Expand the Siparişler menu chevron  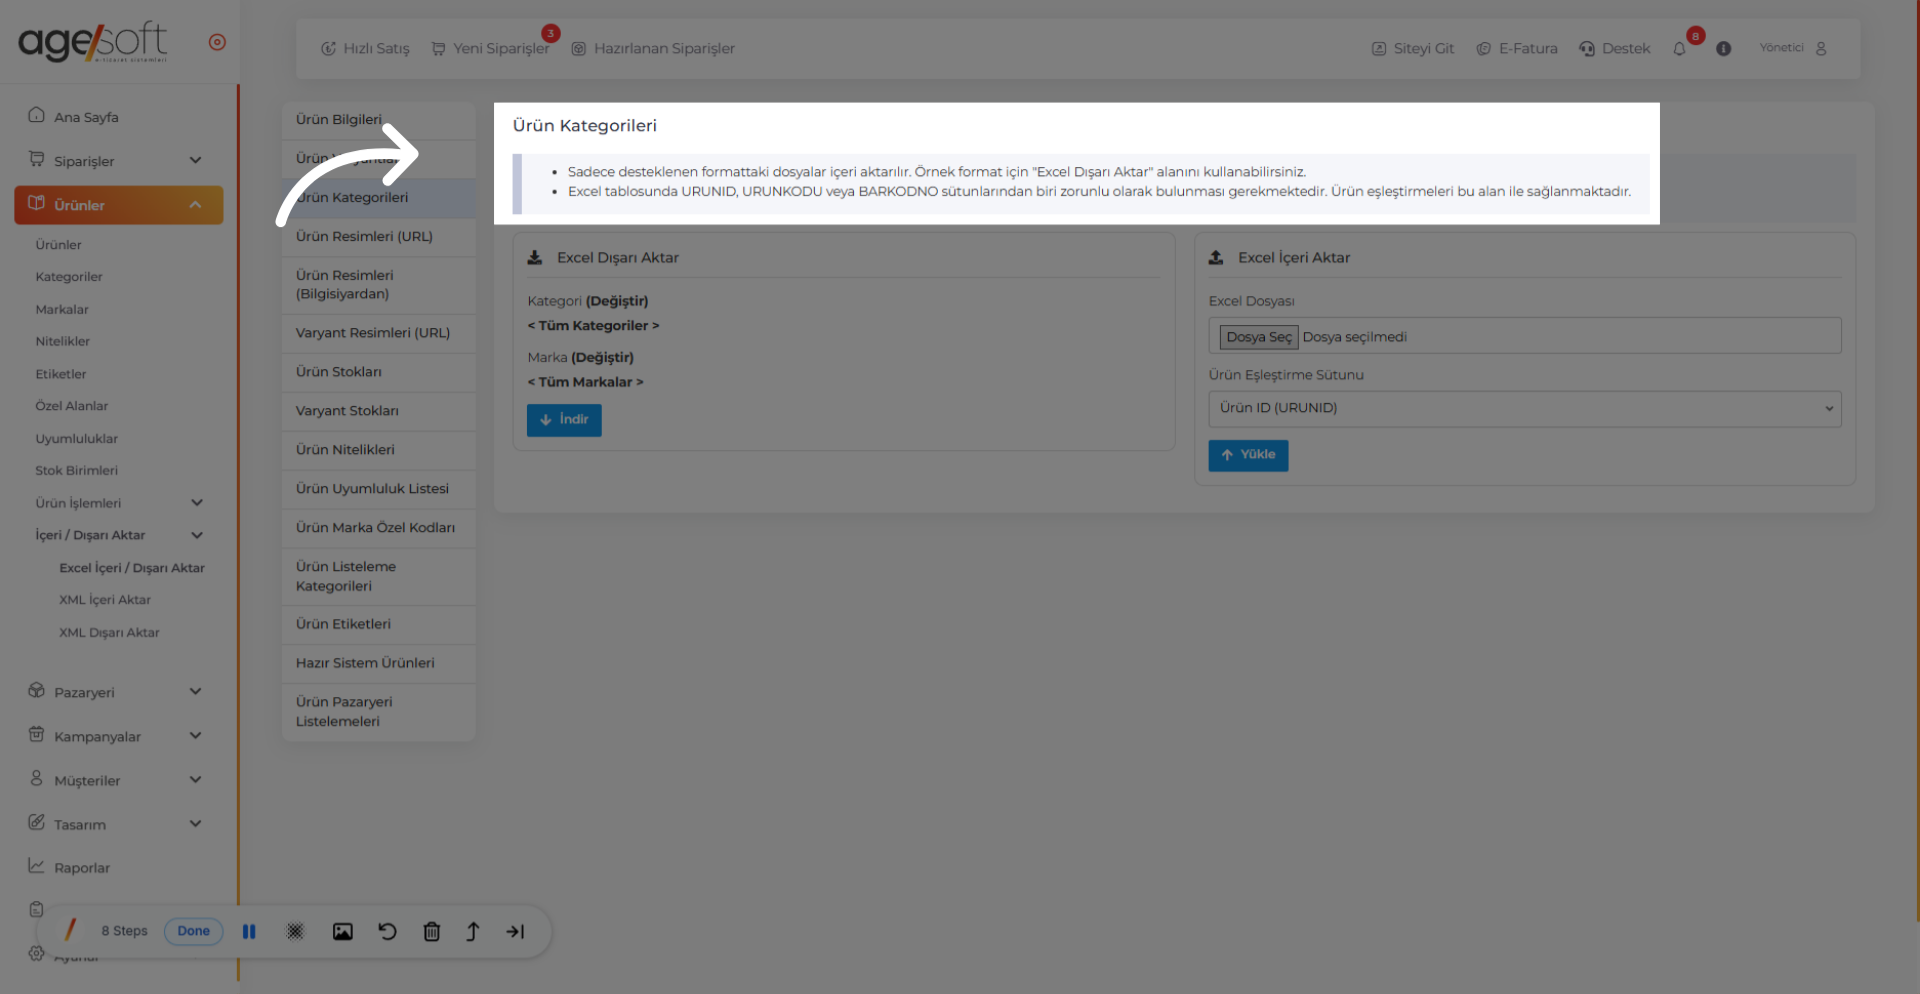click(x=196, y=160)
